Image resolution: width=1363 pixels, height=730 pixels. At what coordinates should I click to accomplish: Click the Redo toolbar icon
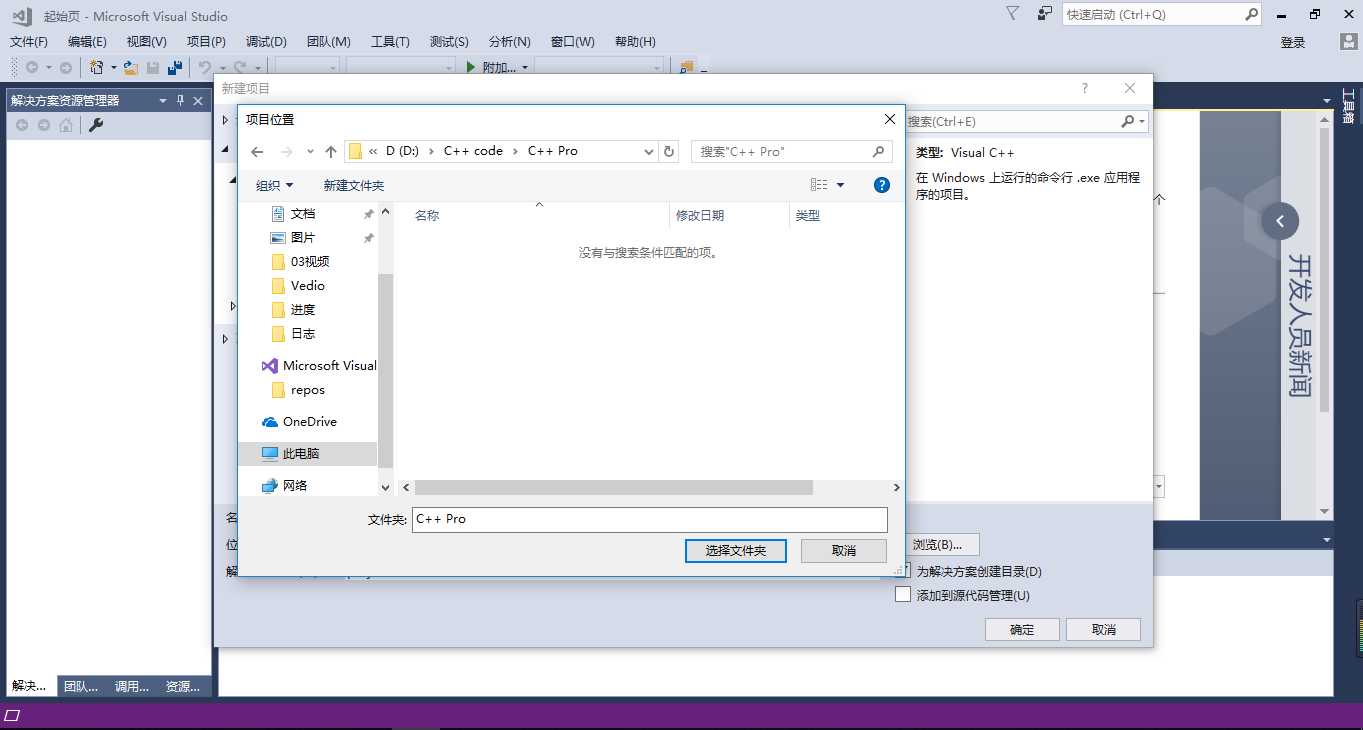click(x=240, y=67)
